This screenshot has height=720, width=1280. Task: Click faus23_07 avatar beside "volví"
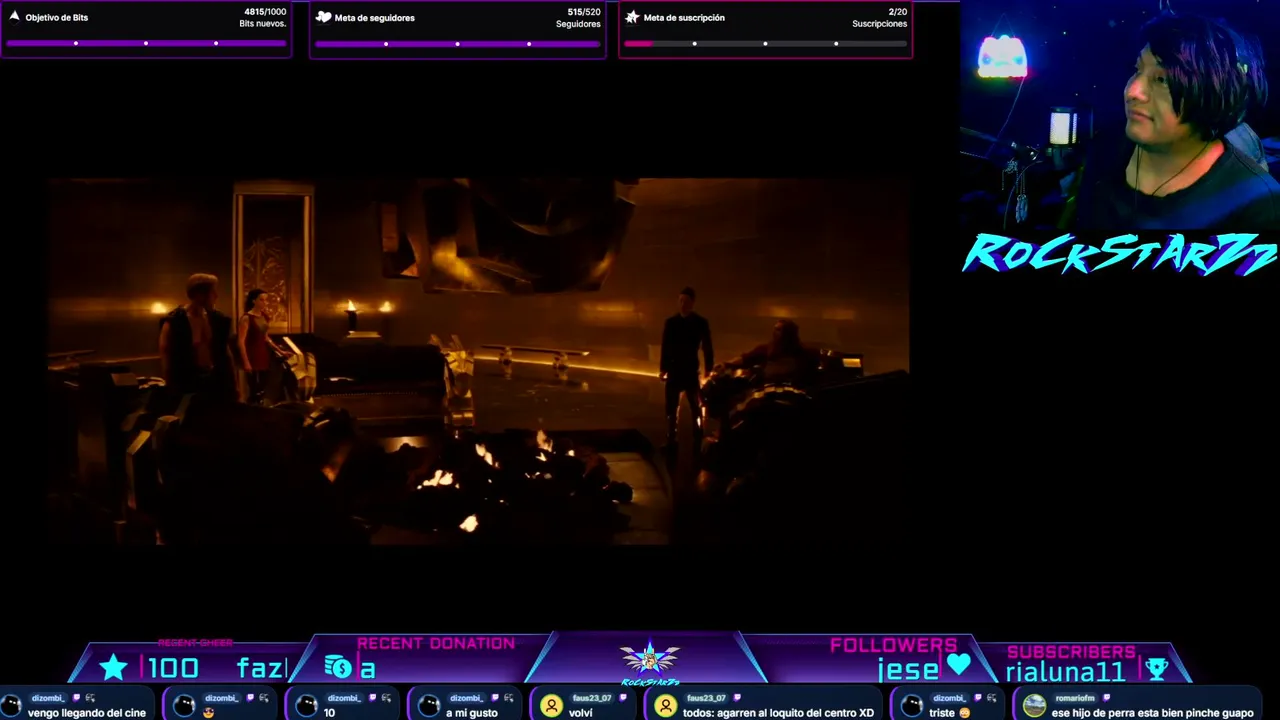pyautogui.click(x=551, y=706)
